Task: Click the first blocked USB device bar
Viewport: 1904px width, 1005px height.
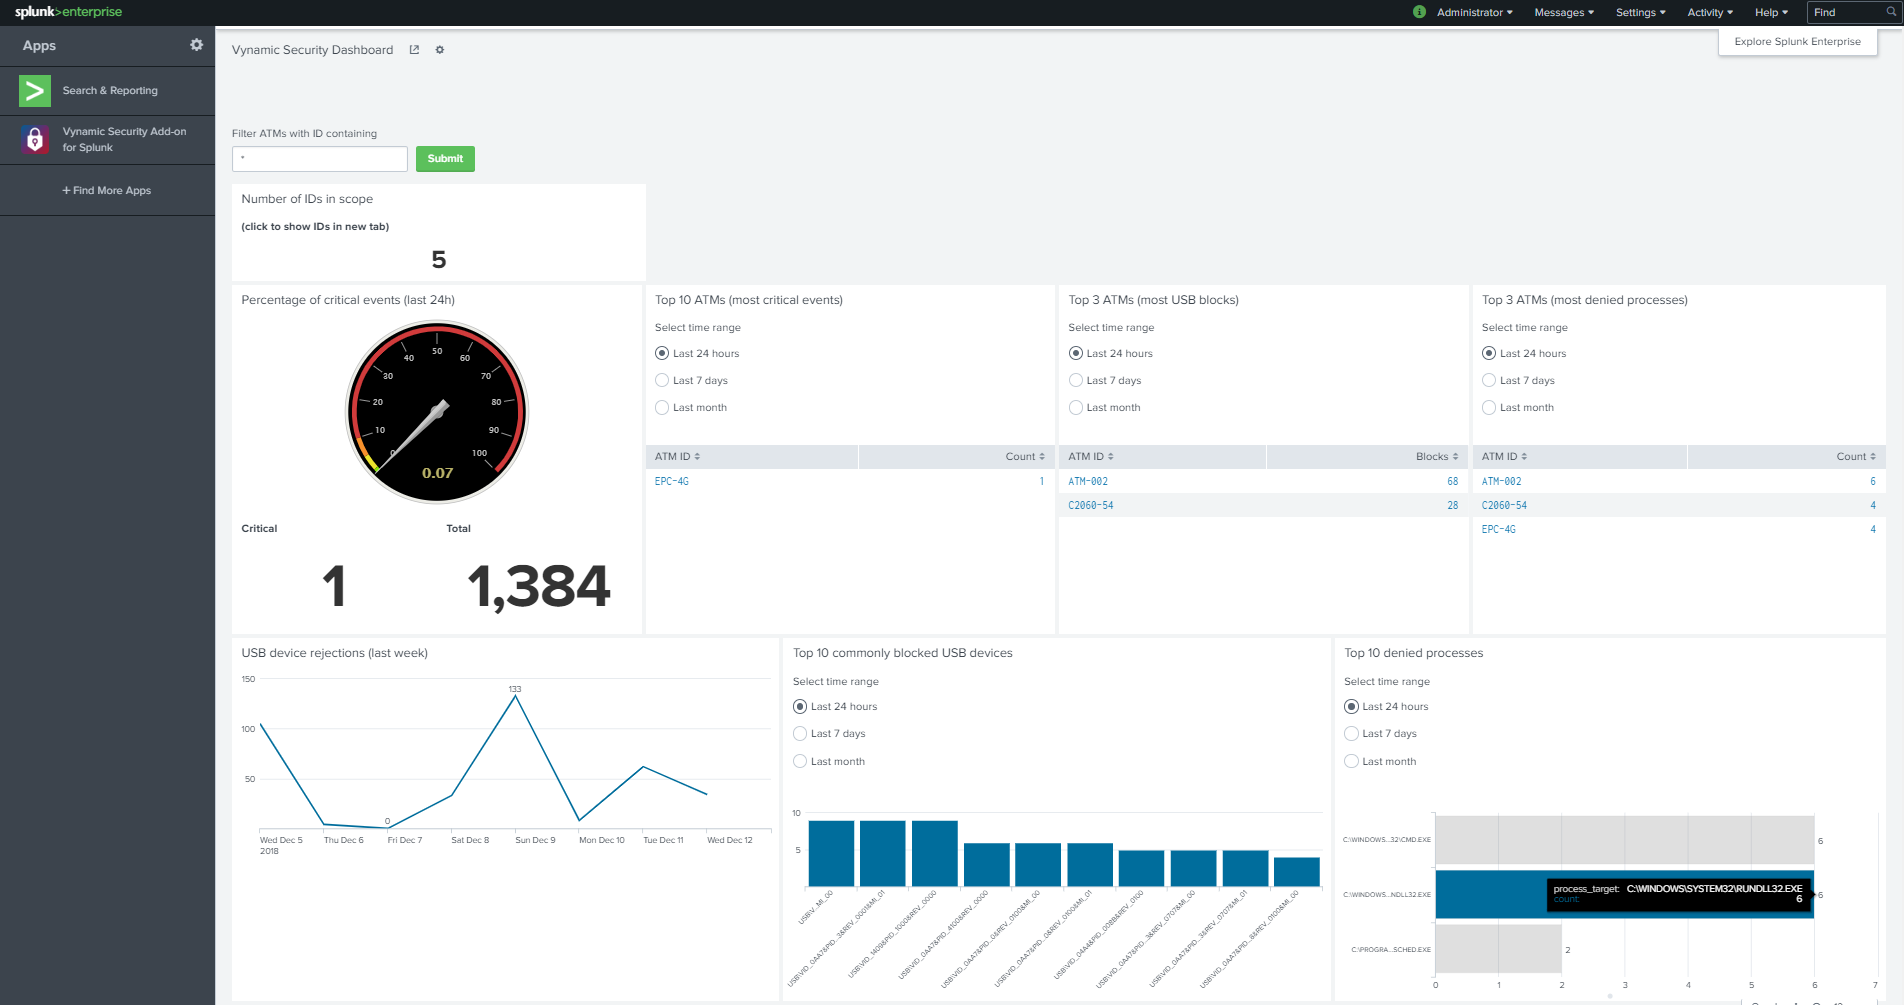Action: tap(831, 853)
